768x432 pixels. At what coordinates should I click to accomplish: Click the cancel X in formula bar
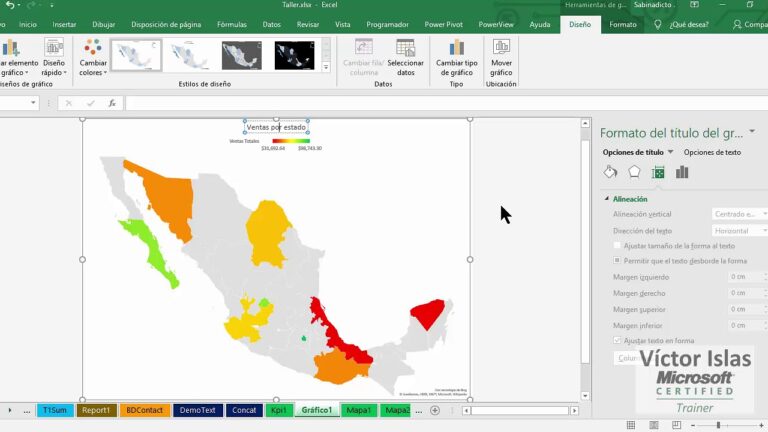69,103
